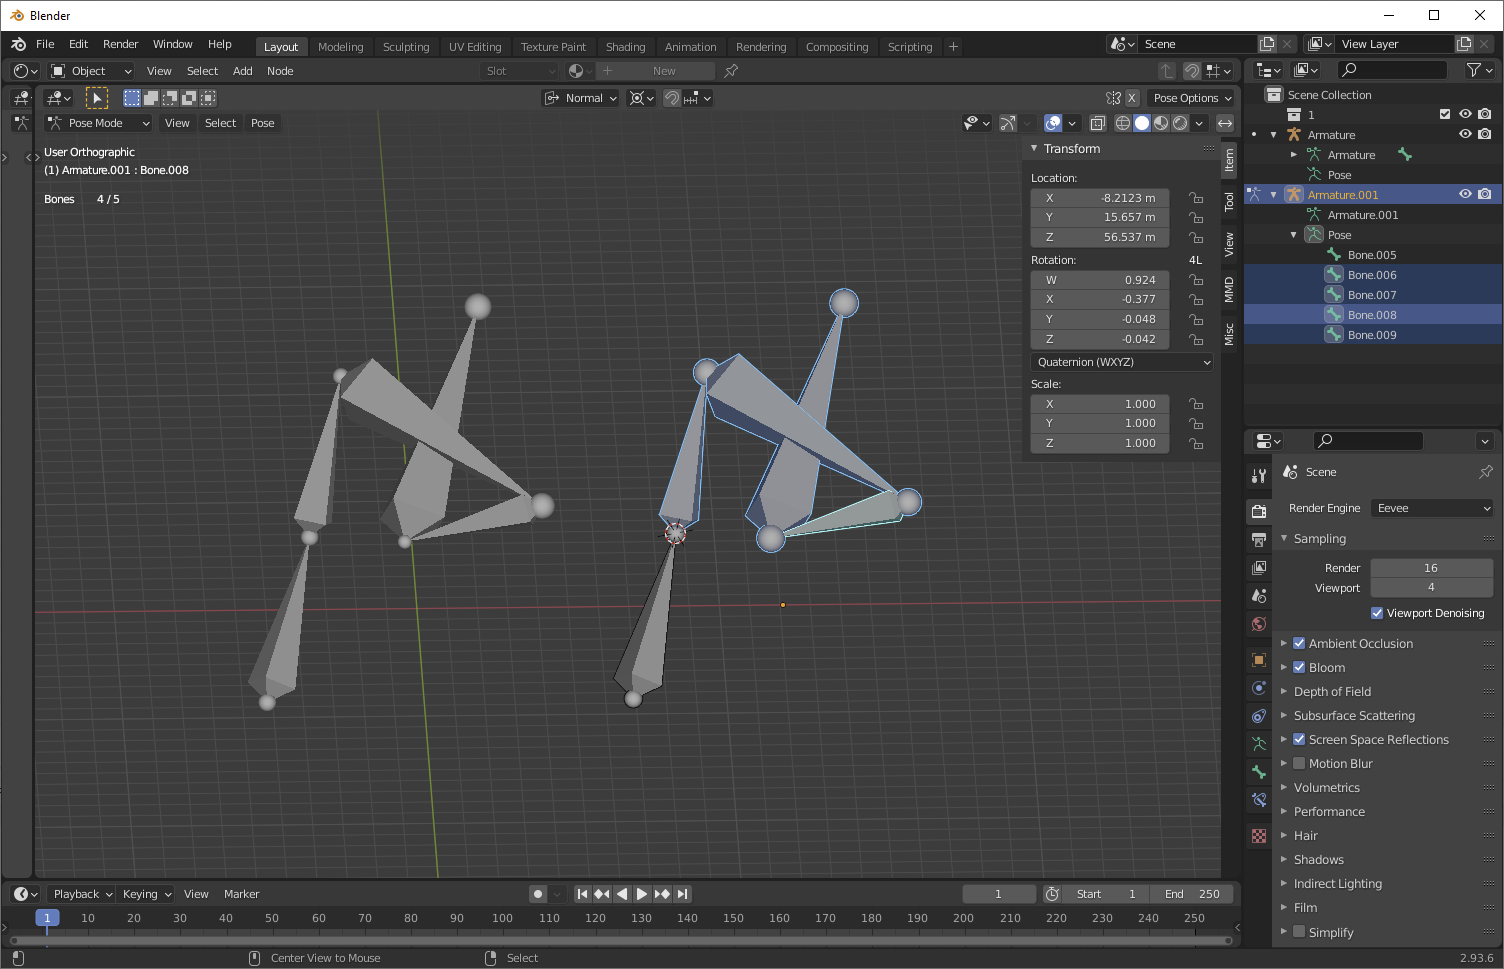Open the MMD sidebar tab
The image size is (1504, 969).
1229,290
